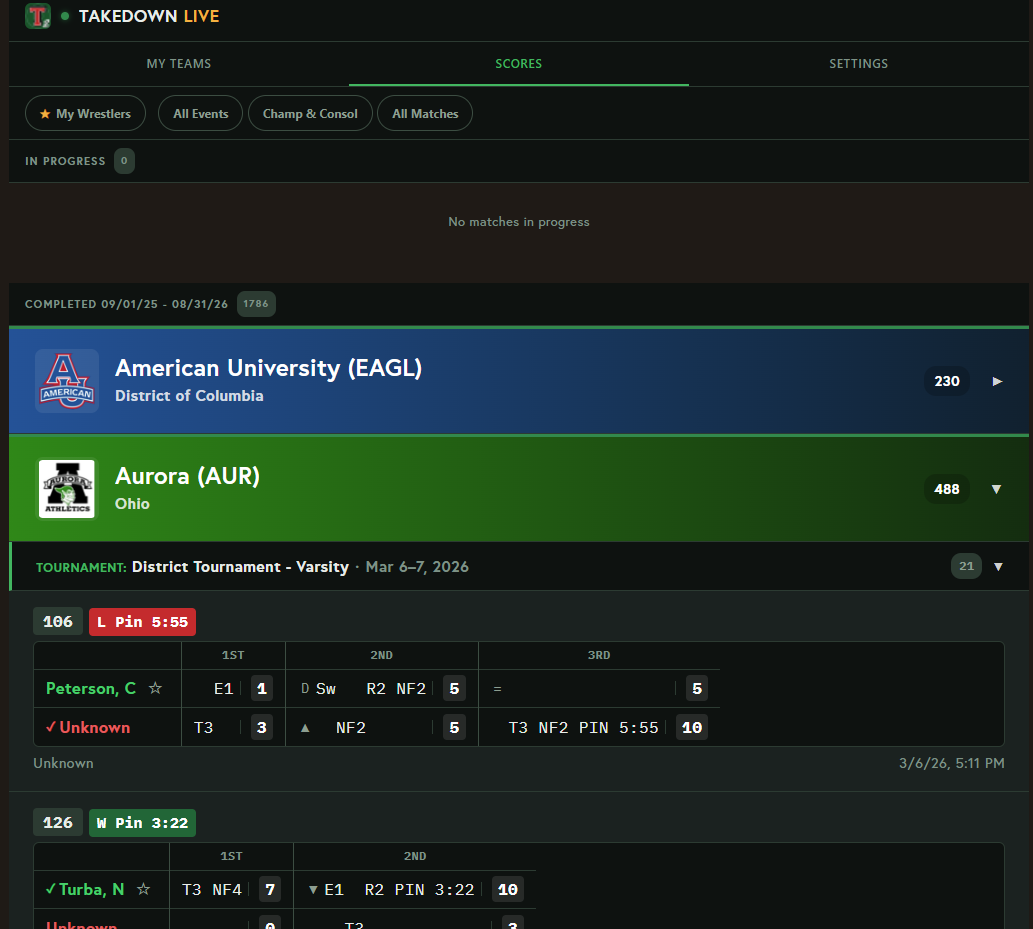The image size is (1033, 929).
Task: Click the 'No matches in progress' message
Action: tap(518, 222)
